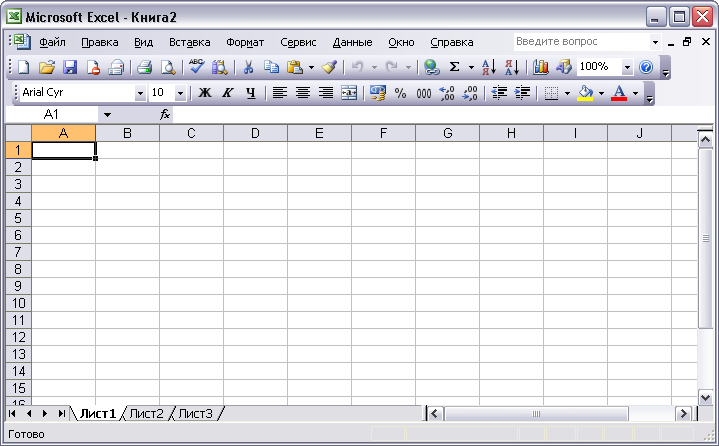This screenshot has width=719, height=446.
Task: Apply percent style icon
Action: (400, 93)
